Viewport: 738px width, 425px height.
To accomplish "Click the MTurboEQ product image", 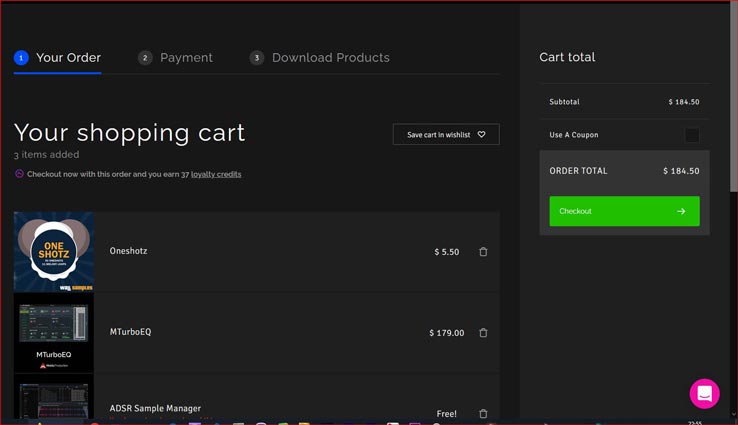I will pos(54,332).
